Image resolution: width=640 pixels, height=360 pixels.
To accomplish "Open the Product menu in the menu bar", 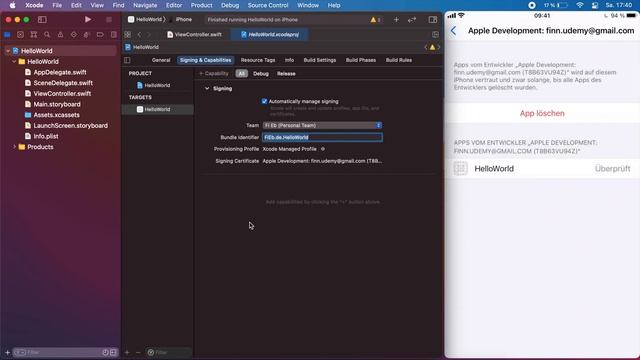I will [202, 5].
